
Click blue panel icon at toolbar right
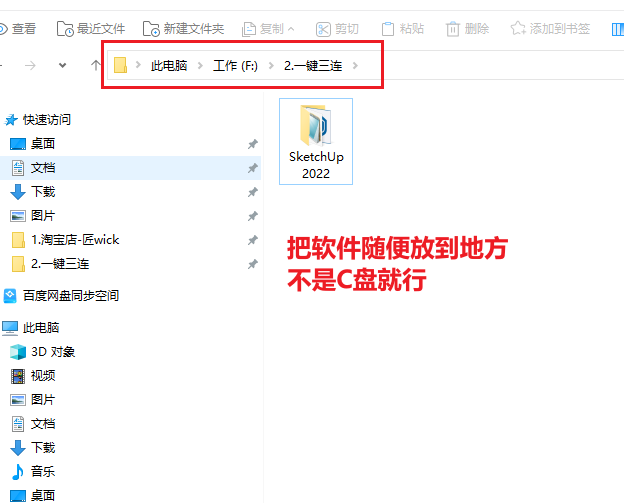point(617,29)
